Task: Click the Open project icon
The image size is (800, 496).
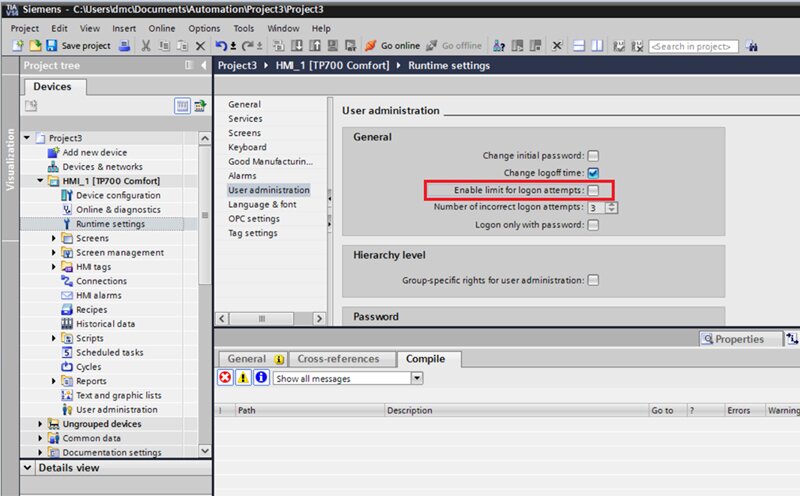Action: click(35, 46)
